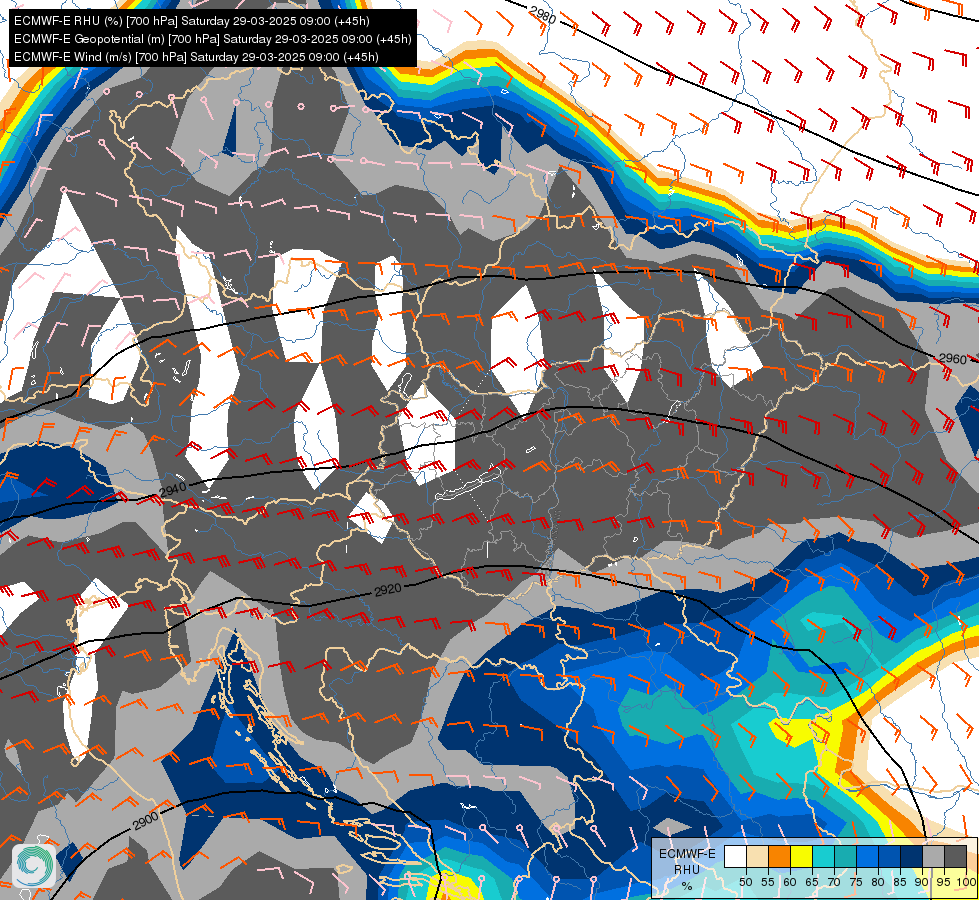Image resolution: width=979 pixels, height=900 pixels.
Task: Click the legend value 60
Action: click(790, 882)
